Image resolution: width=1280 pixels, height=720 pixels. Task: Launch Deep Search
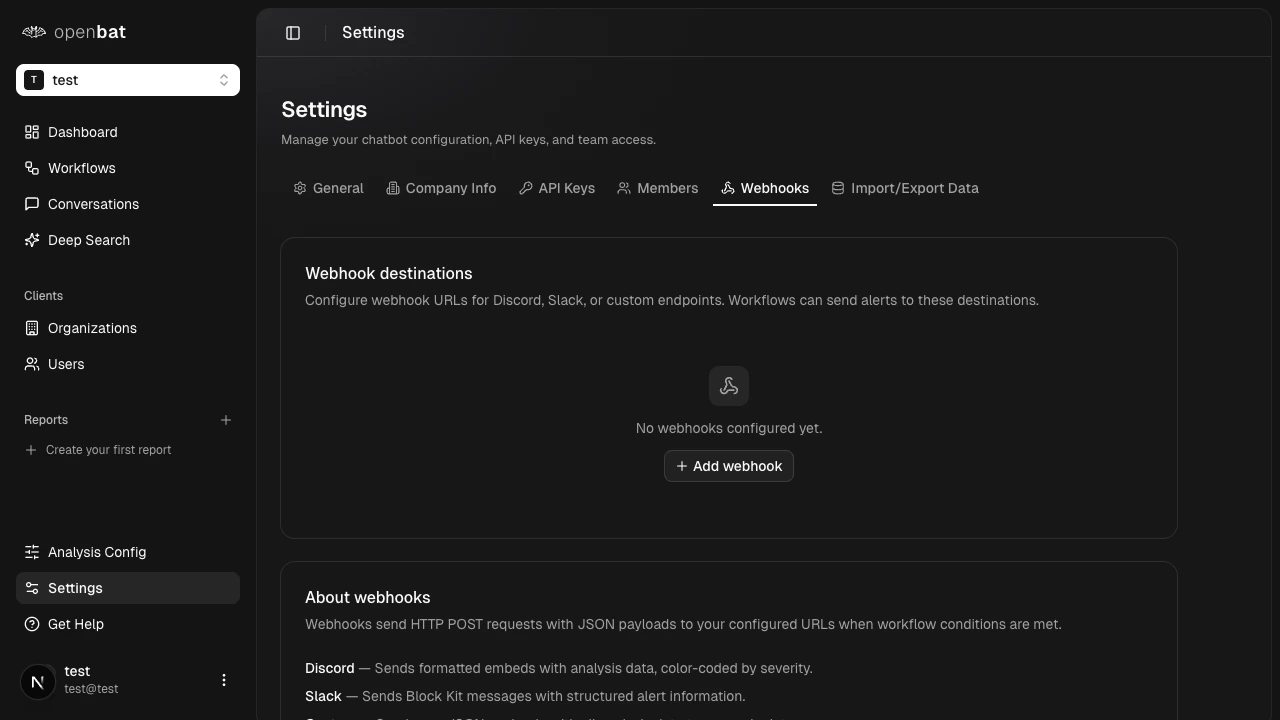pos(88,240)
